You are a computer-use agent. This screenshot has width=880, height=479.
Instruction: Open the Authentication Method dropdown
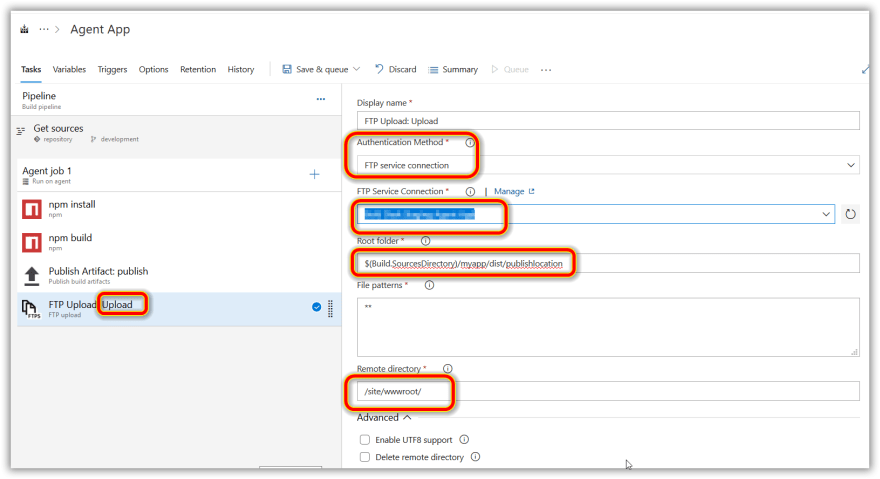pos(608,165)
